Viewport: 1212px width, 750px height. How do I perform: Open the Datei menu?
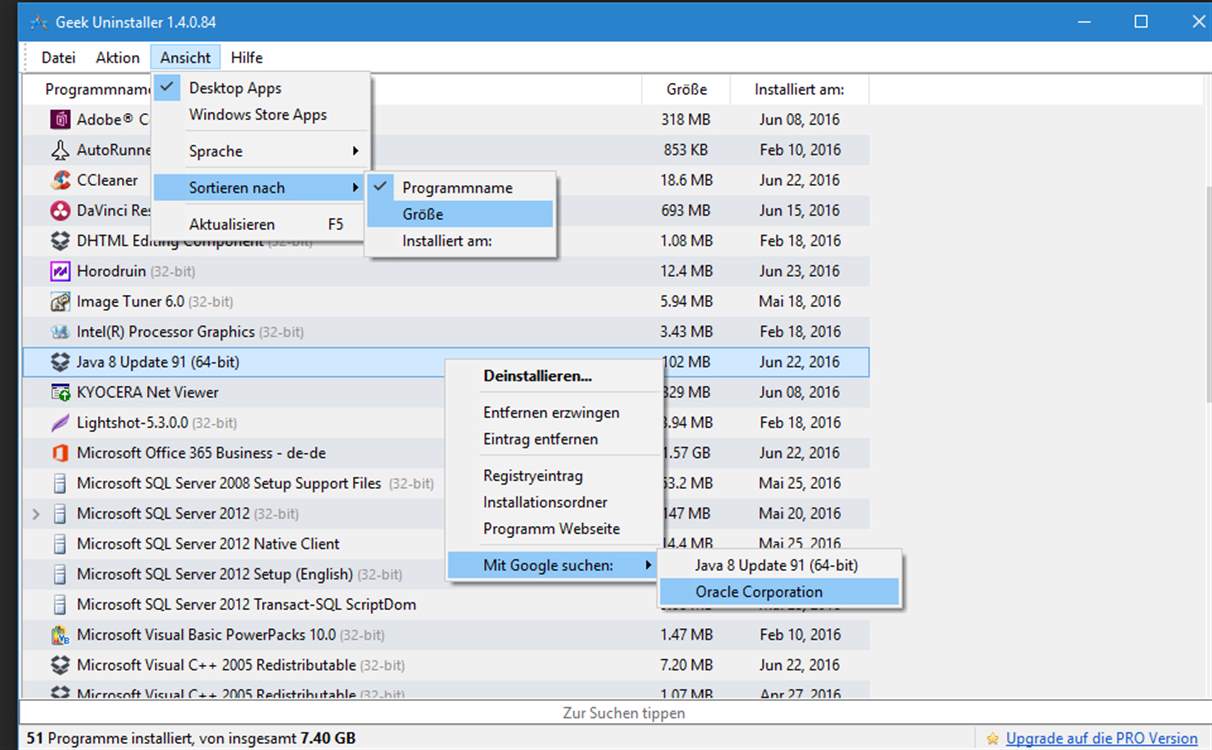59,57
